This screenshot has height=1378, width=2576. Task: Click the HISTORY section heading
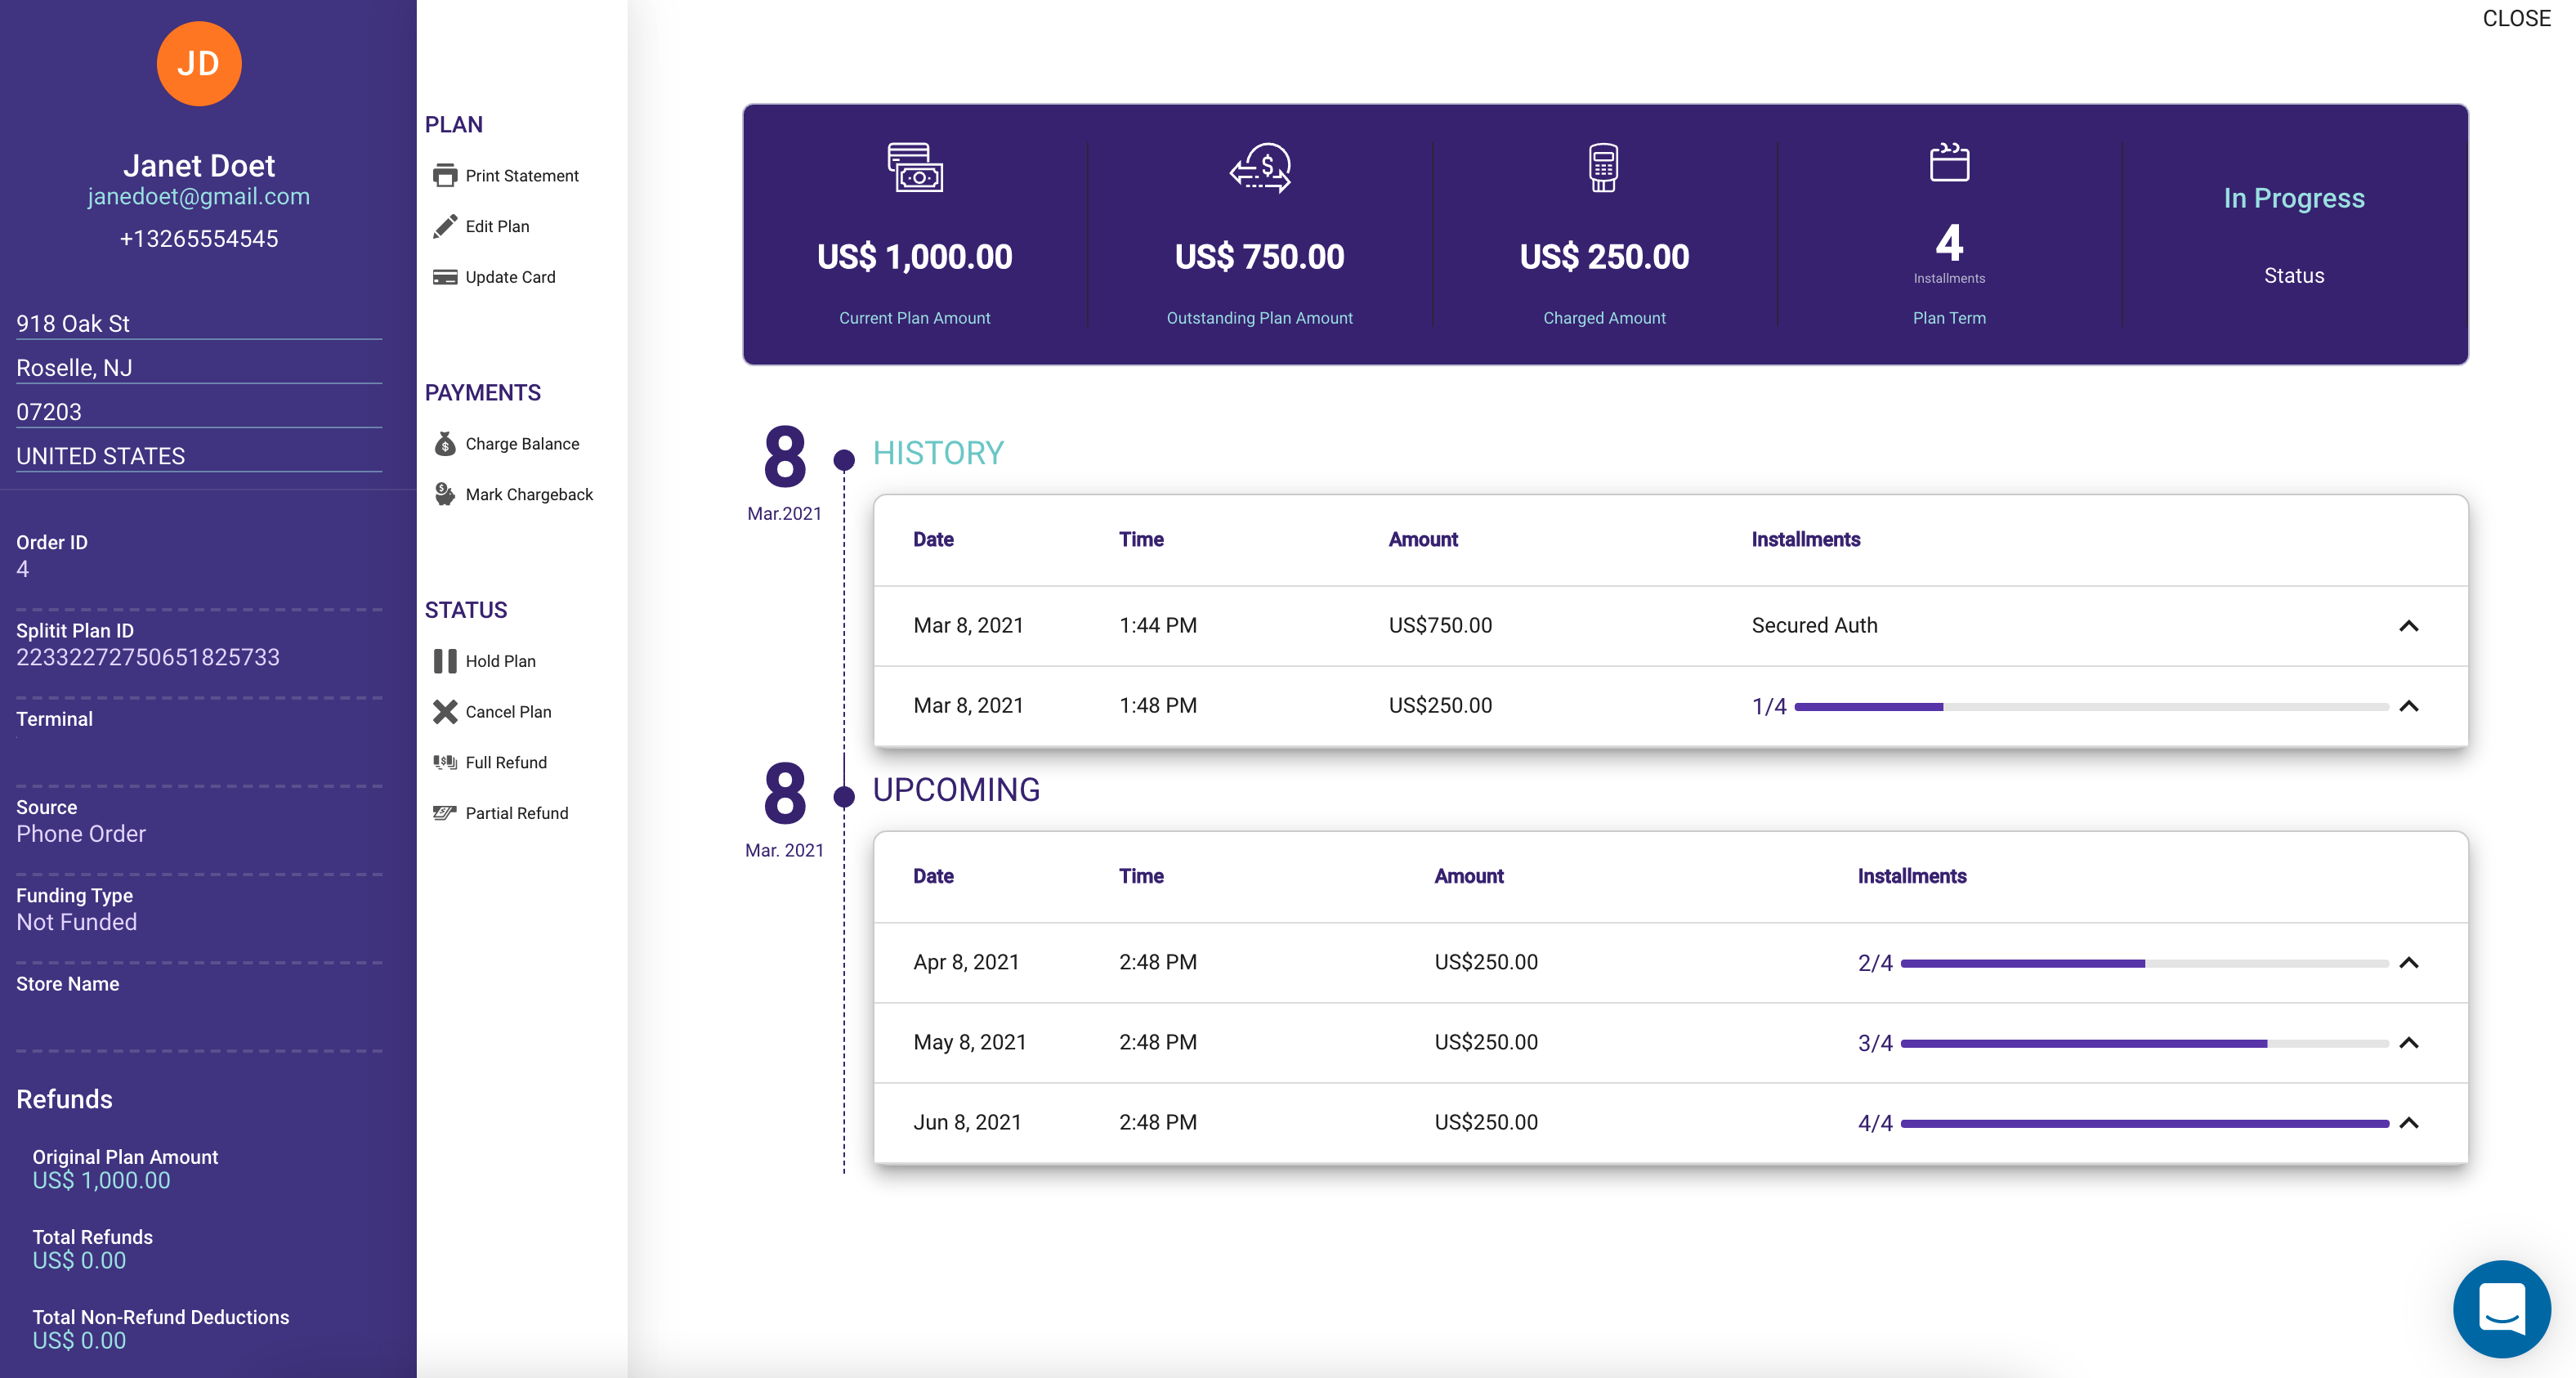938,452
